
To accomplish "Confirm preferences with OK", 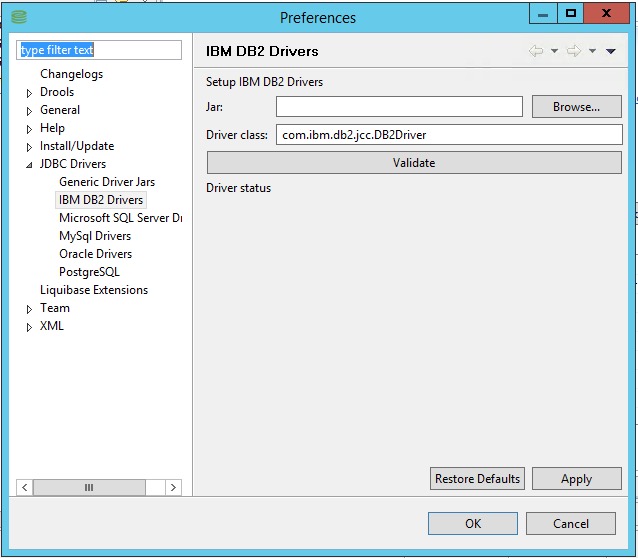I will 473,523.
